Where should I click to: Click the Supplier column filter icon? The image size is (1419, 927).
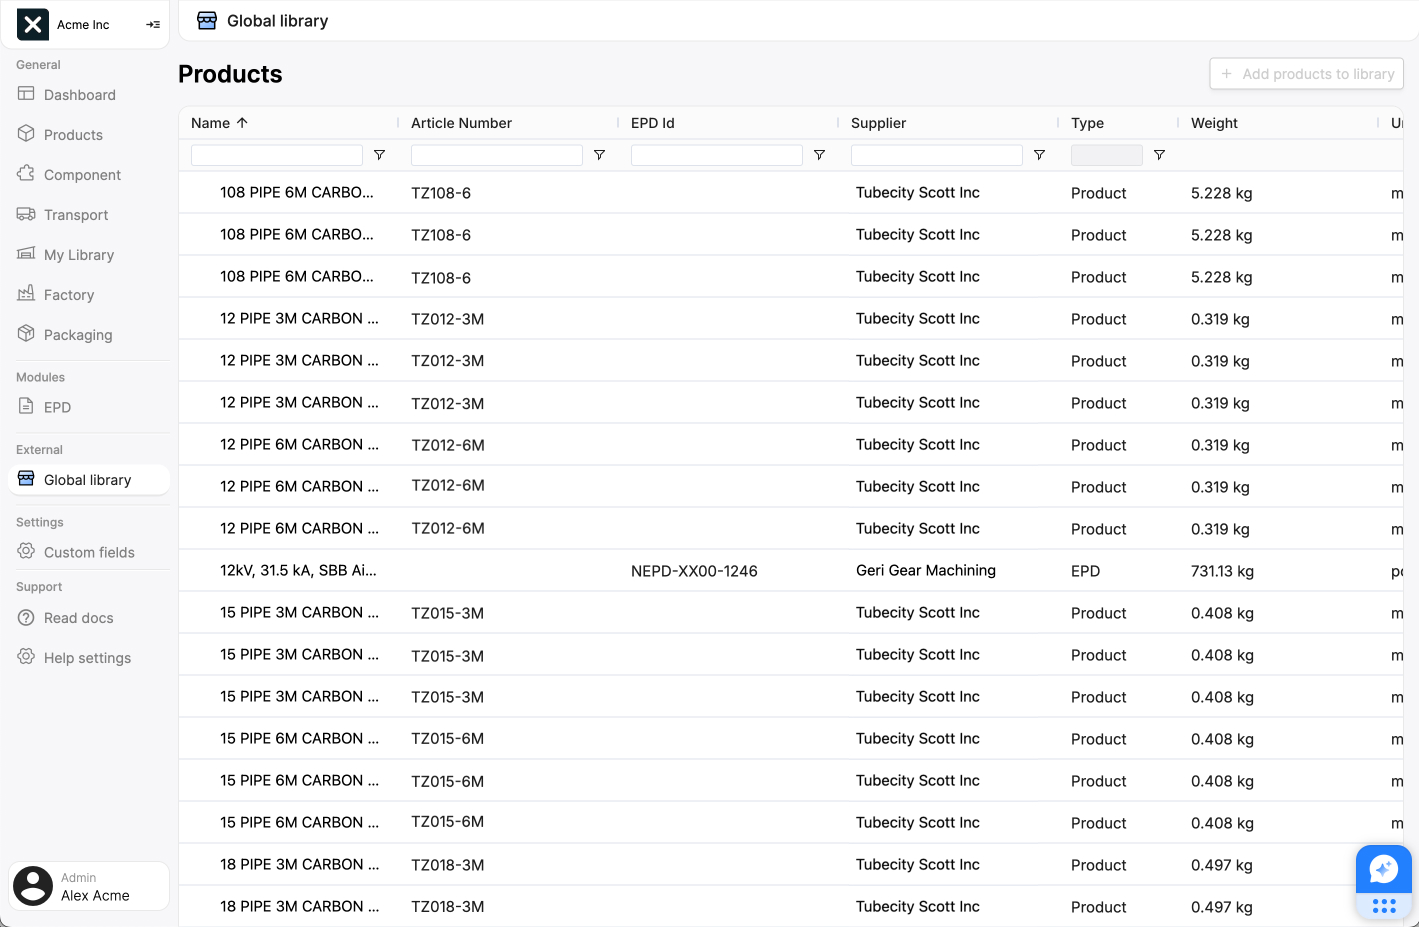[1039, 155]
